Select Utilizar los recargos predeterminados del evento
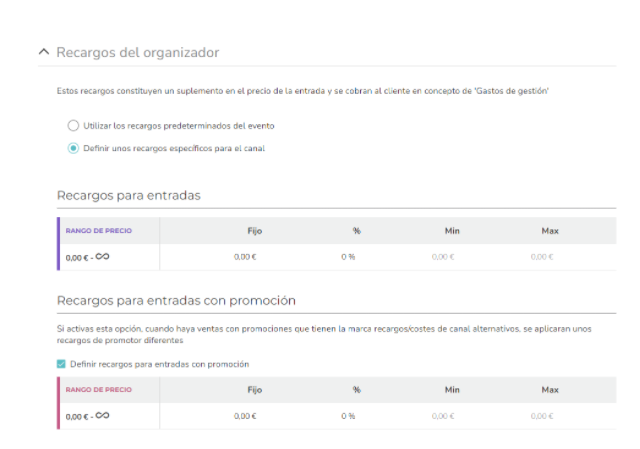This screenshot has height=449, width=640. click(73, 125)
